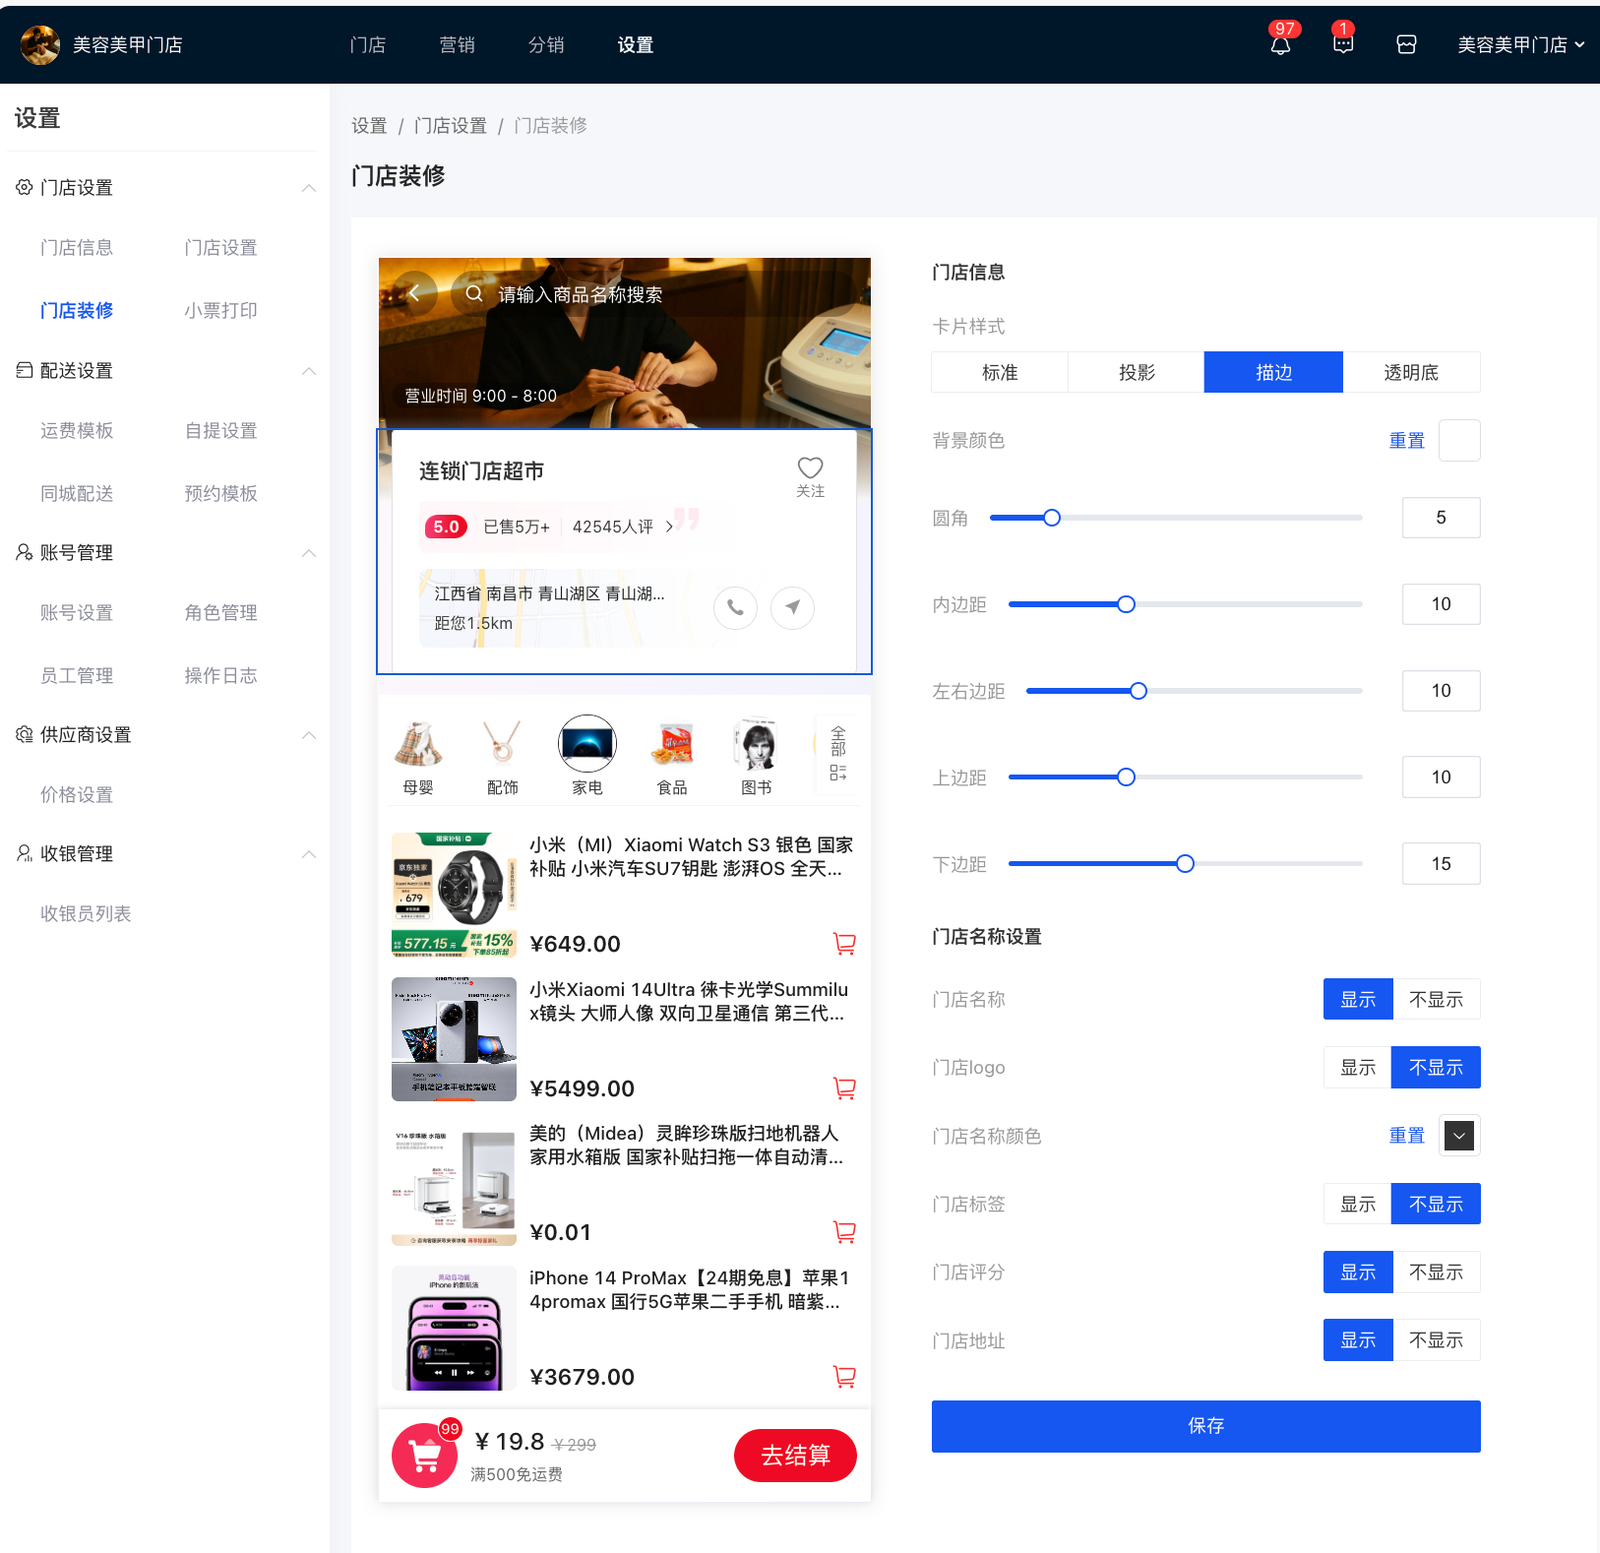Image resolution: width=1600 pixels, height=1553 pixels.
Task: Click 重置 link next to 背景颜色
Action: pos(1406,441)
